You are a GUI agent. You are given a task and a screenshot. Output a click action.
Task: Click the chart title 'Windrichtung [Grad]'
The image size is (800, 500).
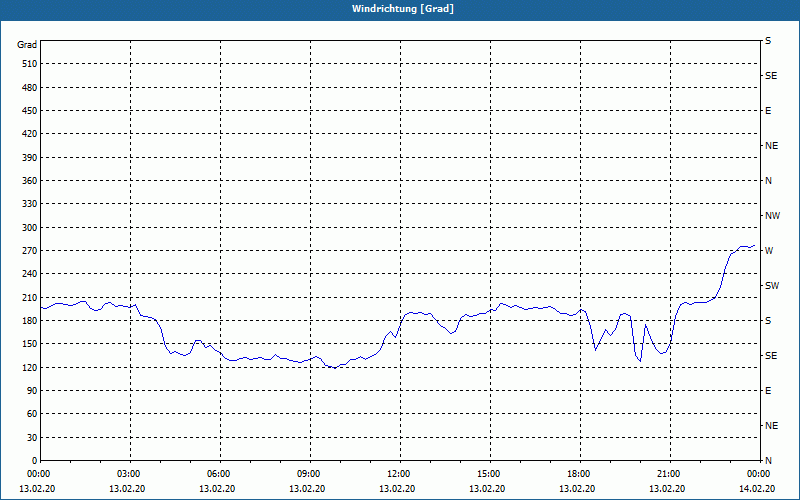403,9
